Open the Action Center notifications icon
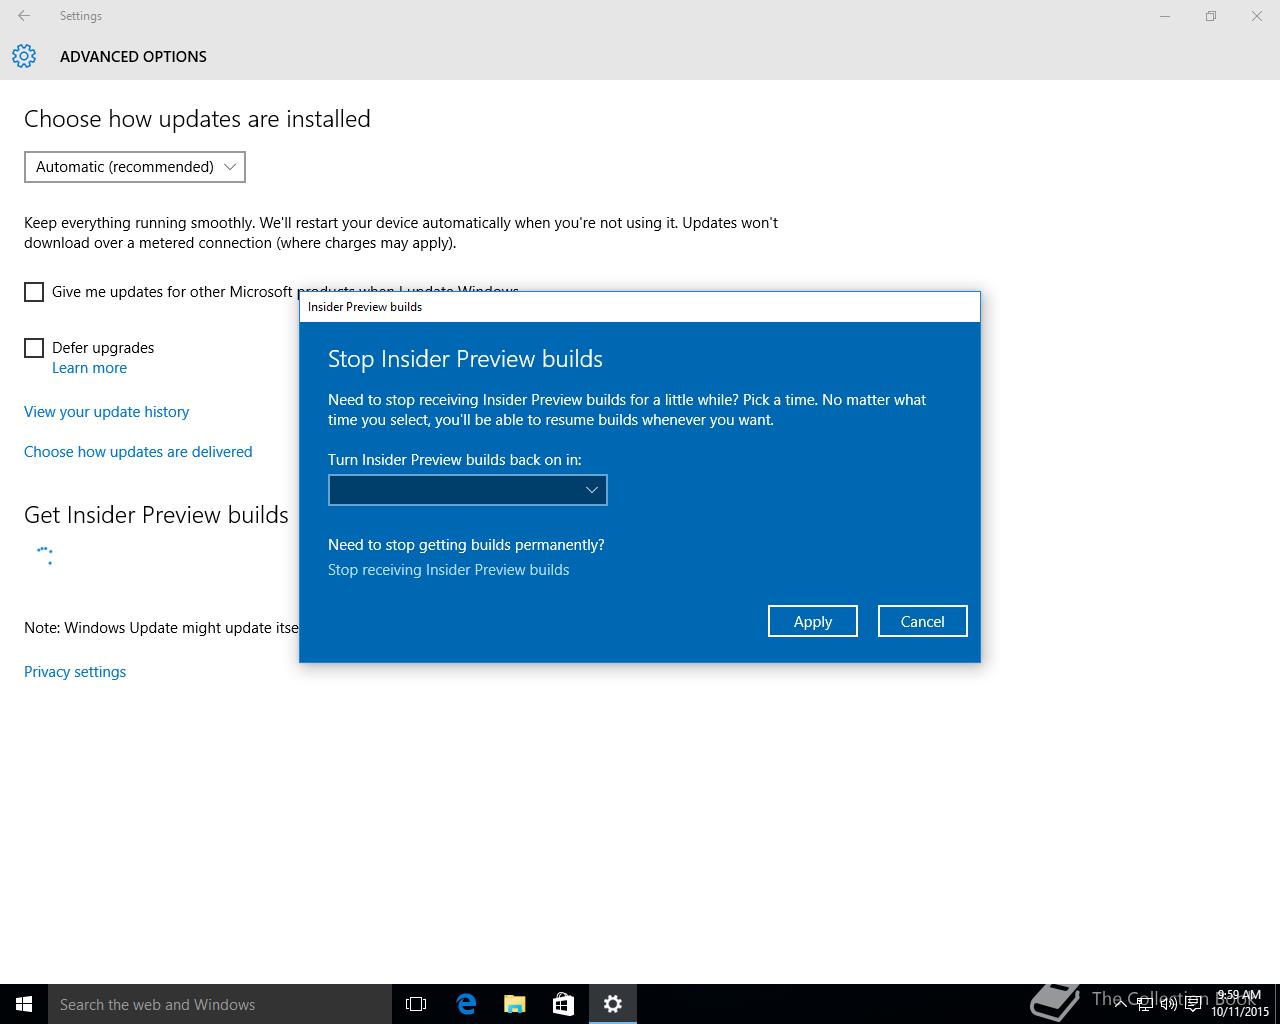 1193,1004
